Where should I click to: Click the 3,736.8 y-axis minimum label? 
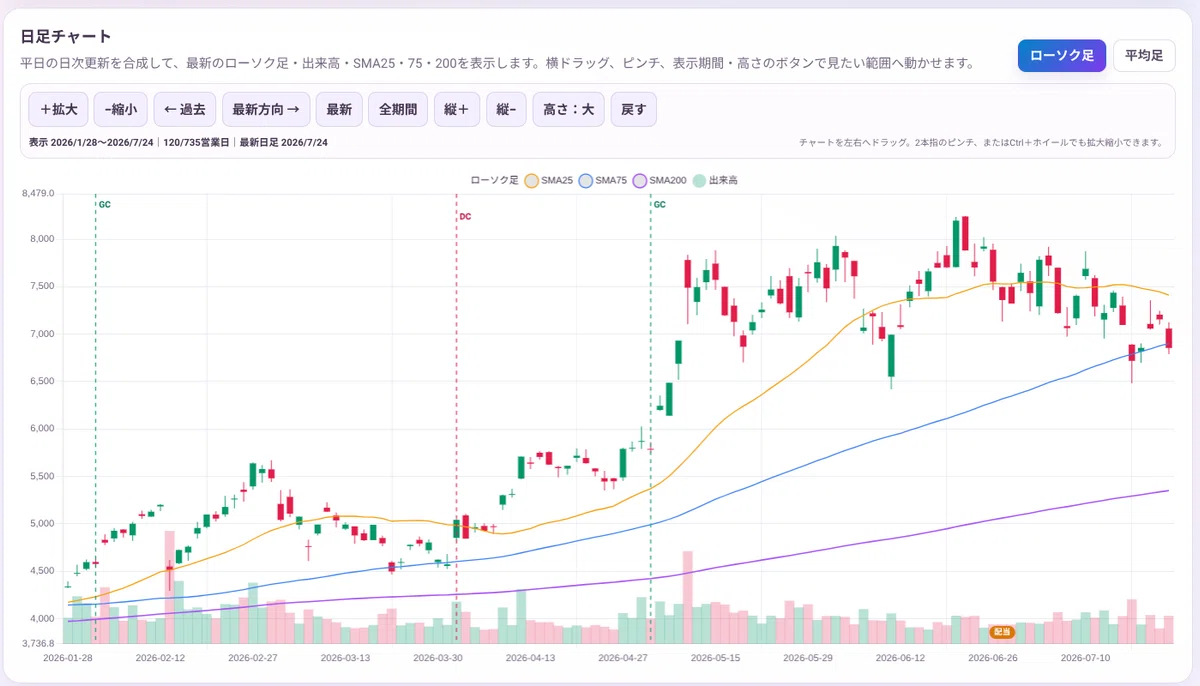[37, 644]
